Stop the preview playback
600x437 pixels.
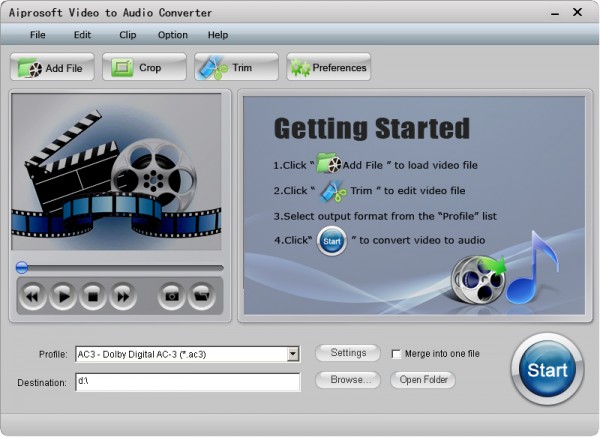[x=93, y=296]
